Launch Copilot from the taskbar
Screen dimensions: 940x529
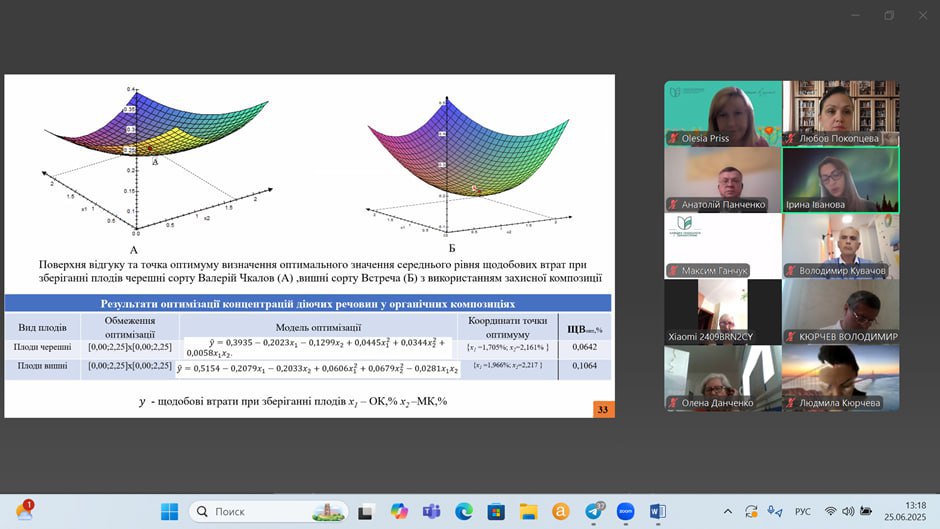tap(399, 512)
